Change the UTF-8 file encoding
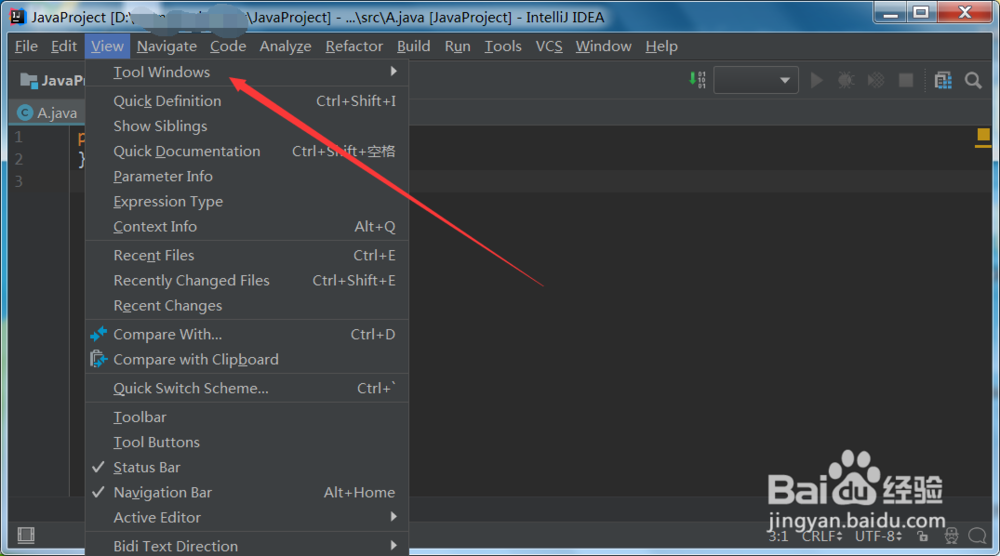The height and width of the screenshot is (556, 1000). click(x=879, y=536)
